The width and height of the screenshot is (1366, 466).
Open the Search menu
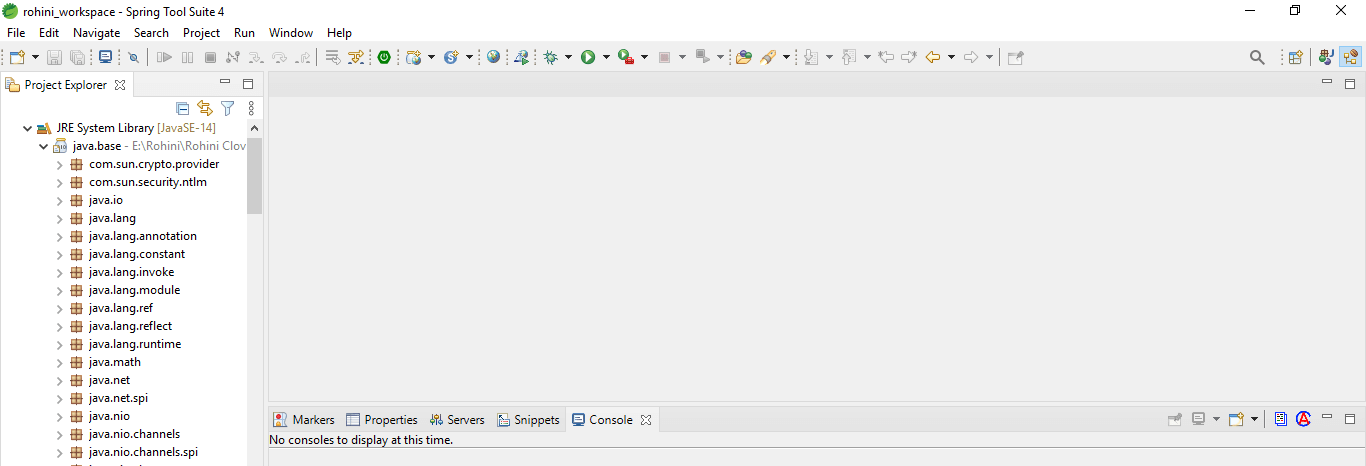tap(152, 33)
